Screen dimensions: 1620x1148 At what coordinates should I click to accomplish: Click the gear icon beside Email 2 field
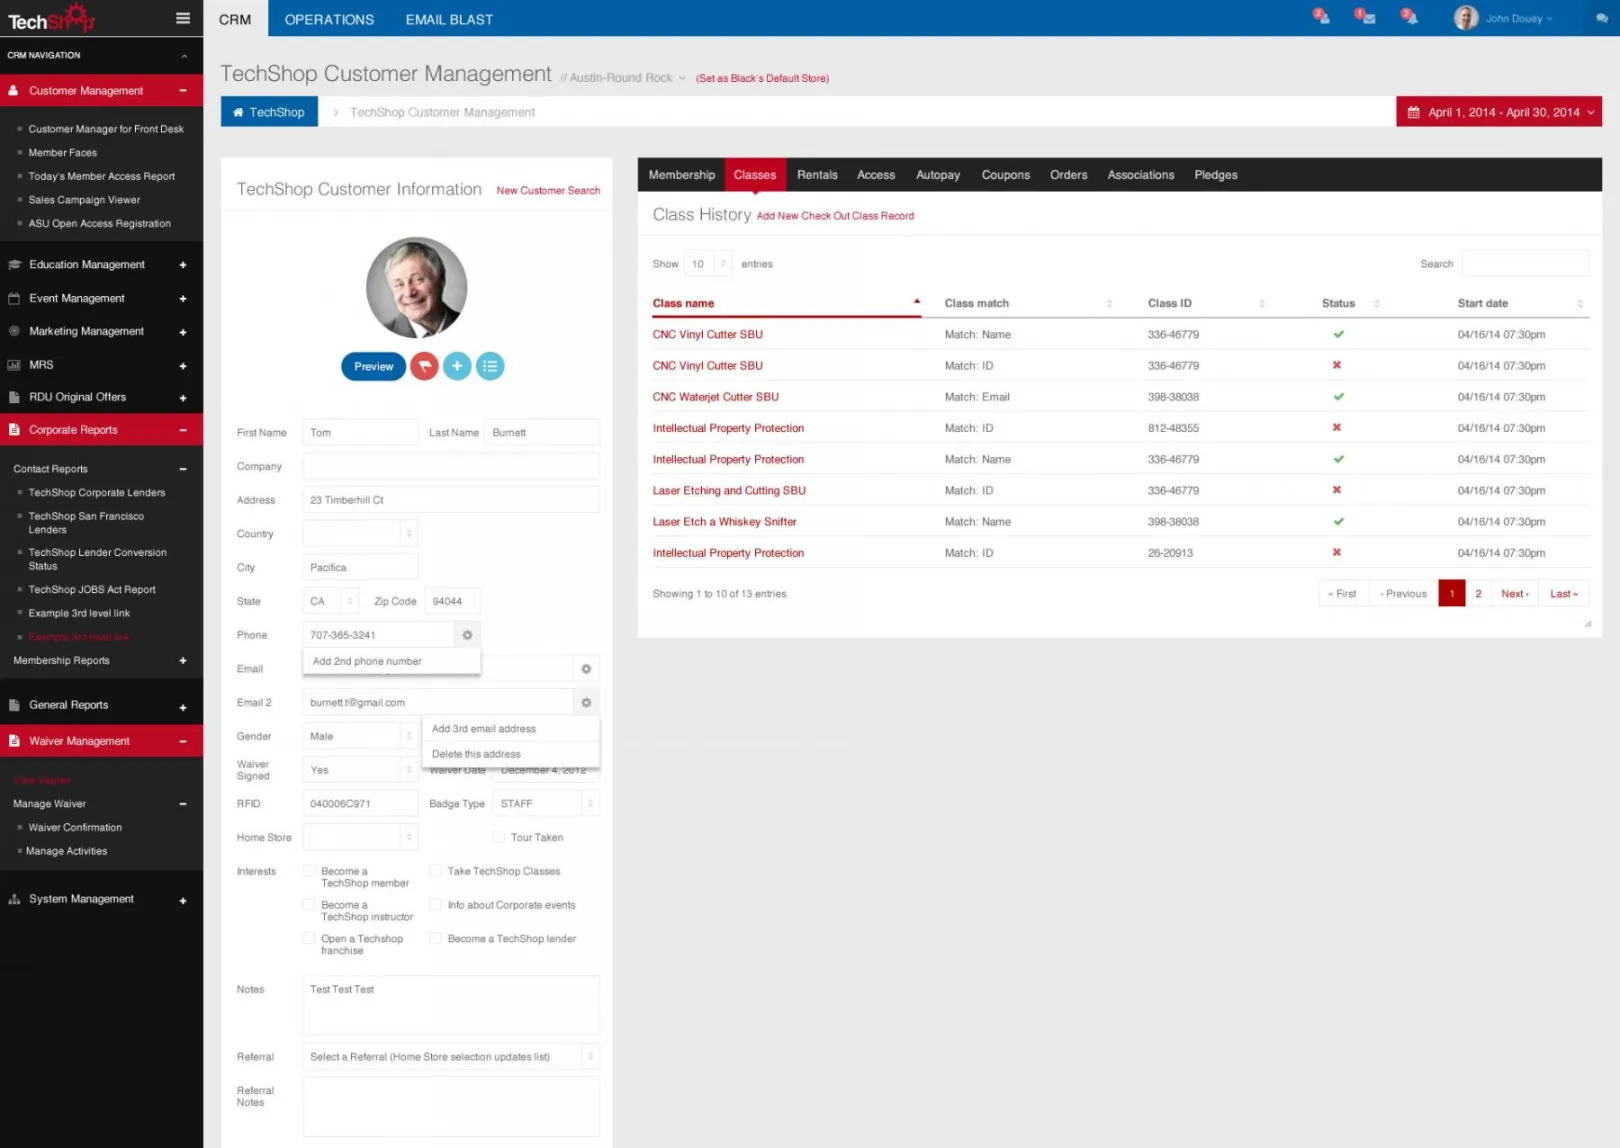[586, 703]
